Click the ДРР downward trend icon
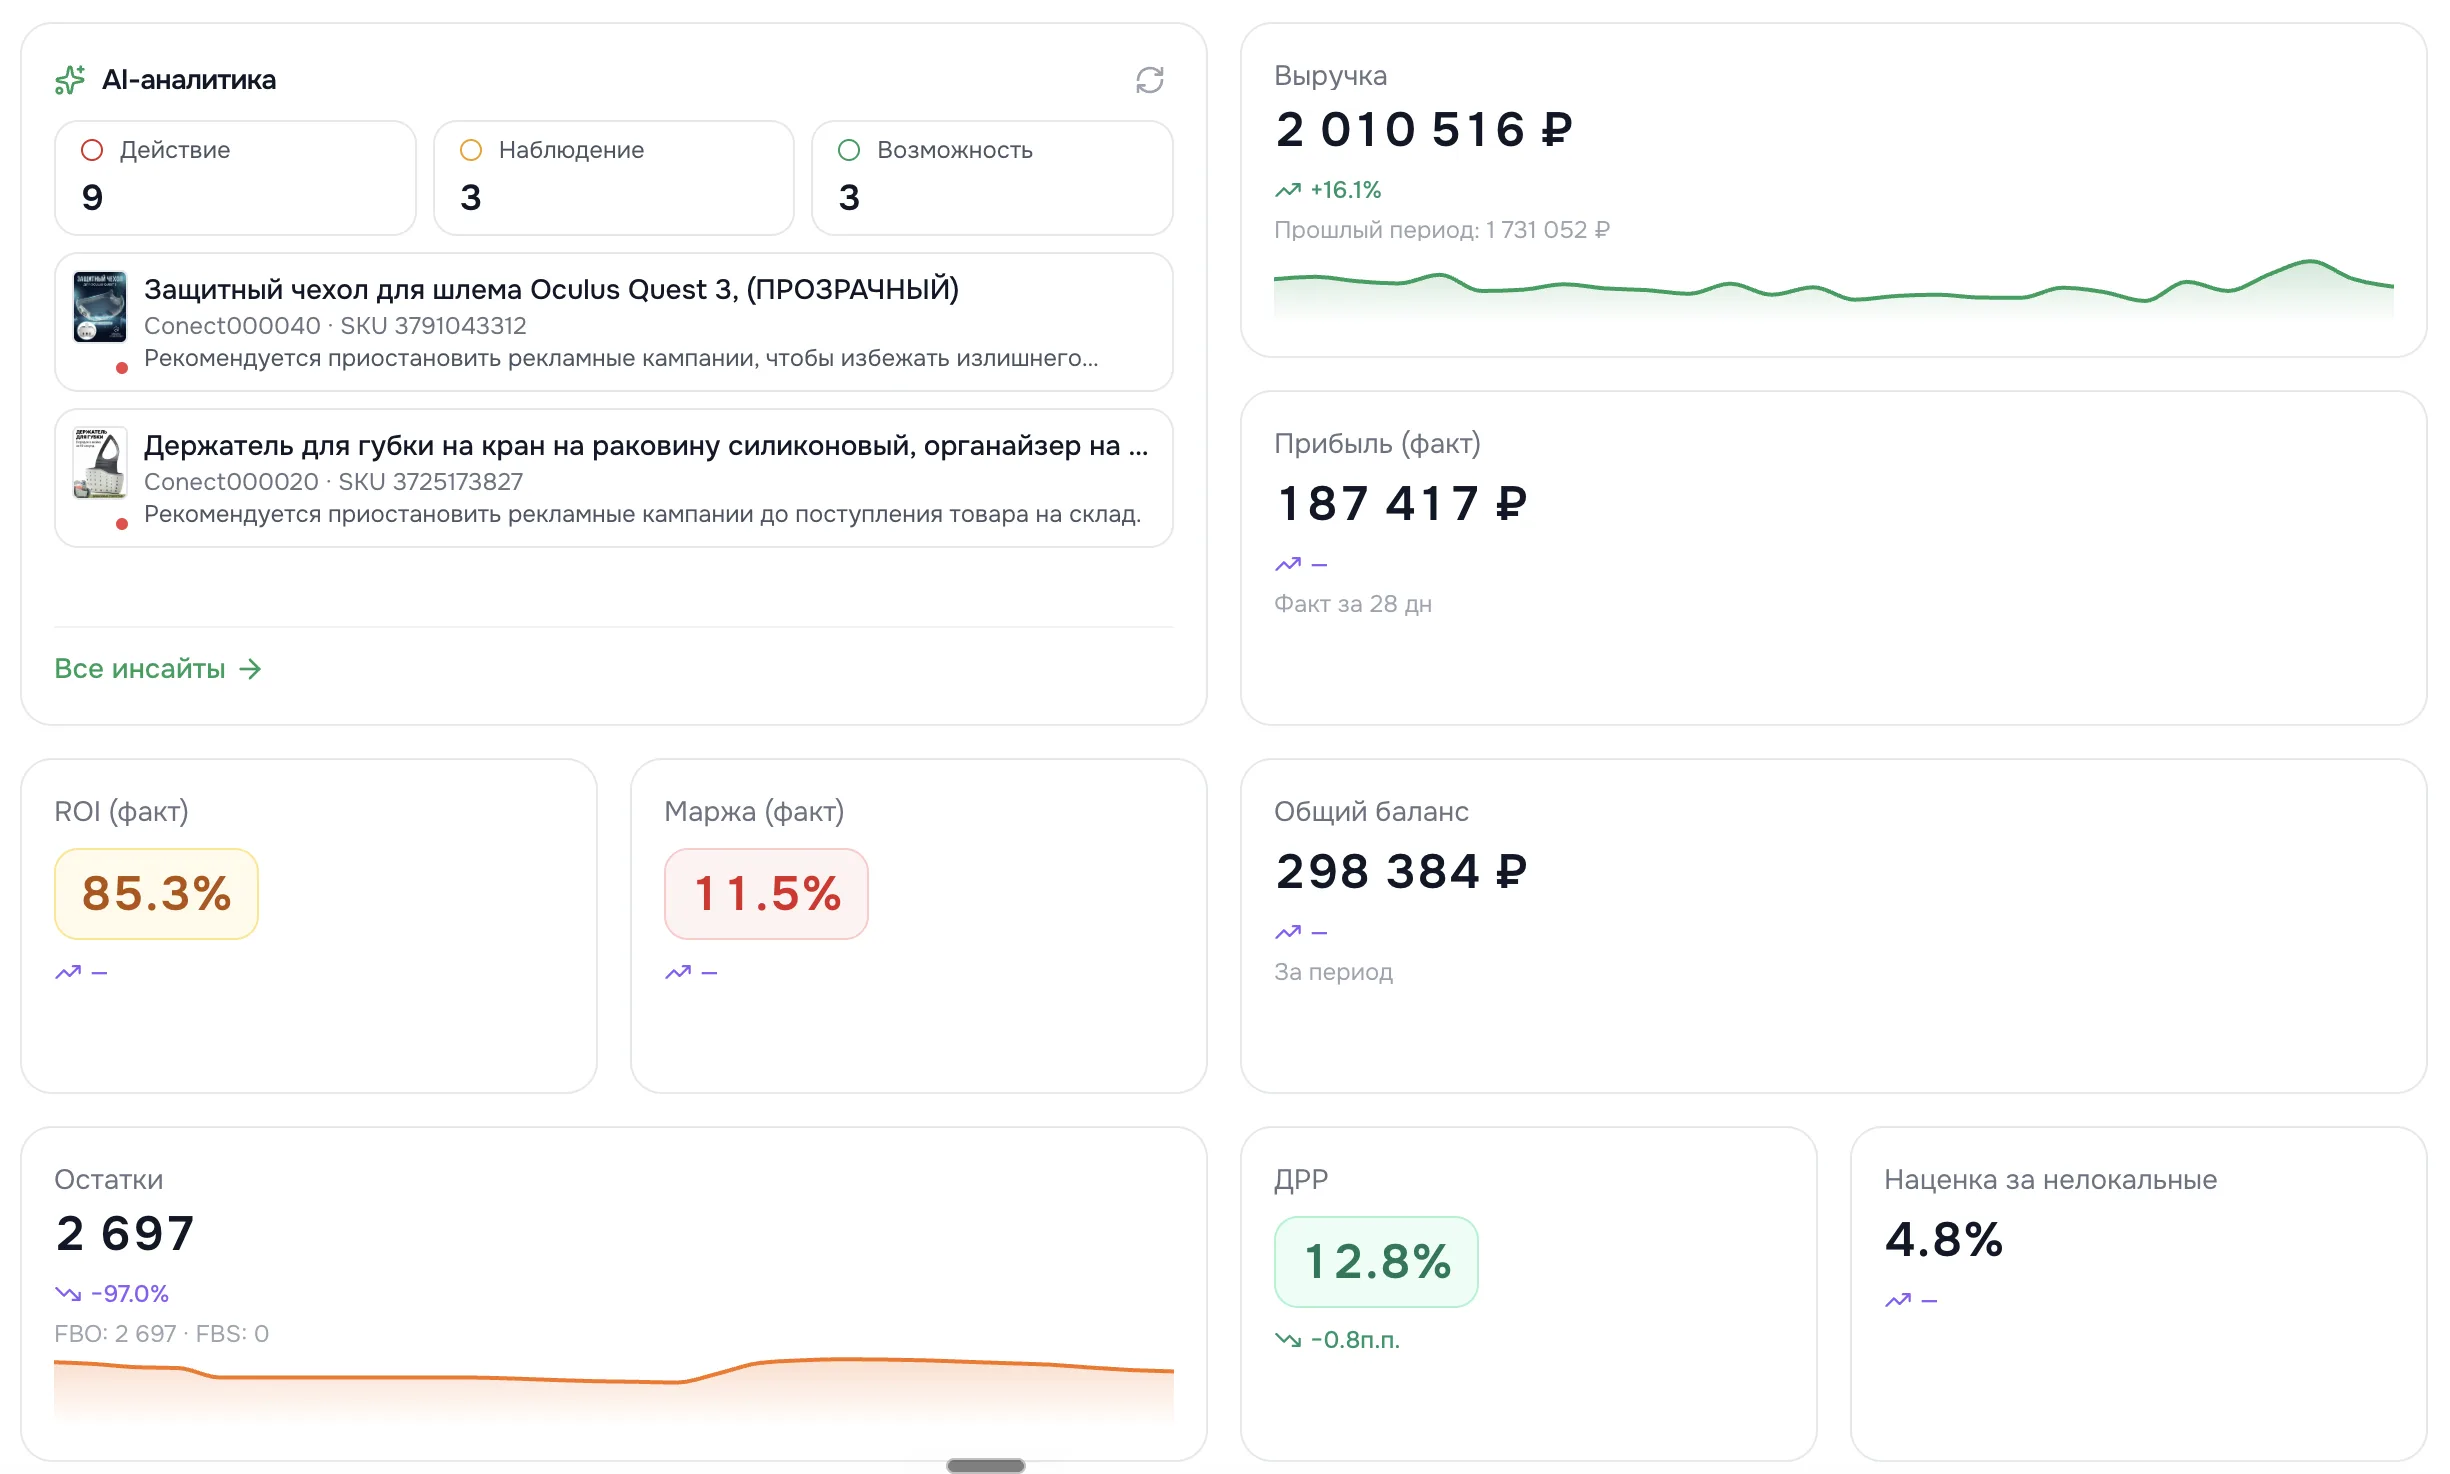The height and width of the screenshot is (1474, 2450). pyautogui.click(x=1287, y=1340)
